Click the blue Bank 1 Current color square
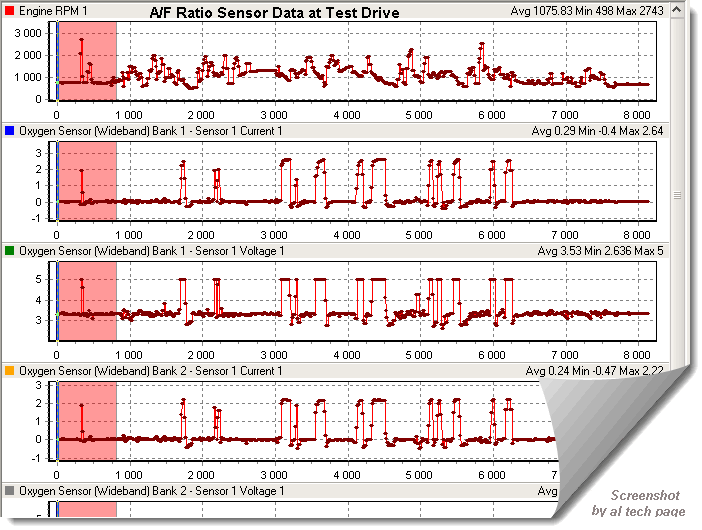Image resolution: width=702 pixels, height=530 pixels. coord(9,131)
